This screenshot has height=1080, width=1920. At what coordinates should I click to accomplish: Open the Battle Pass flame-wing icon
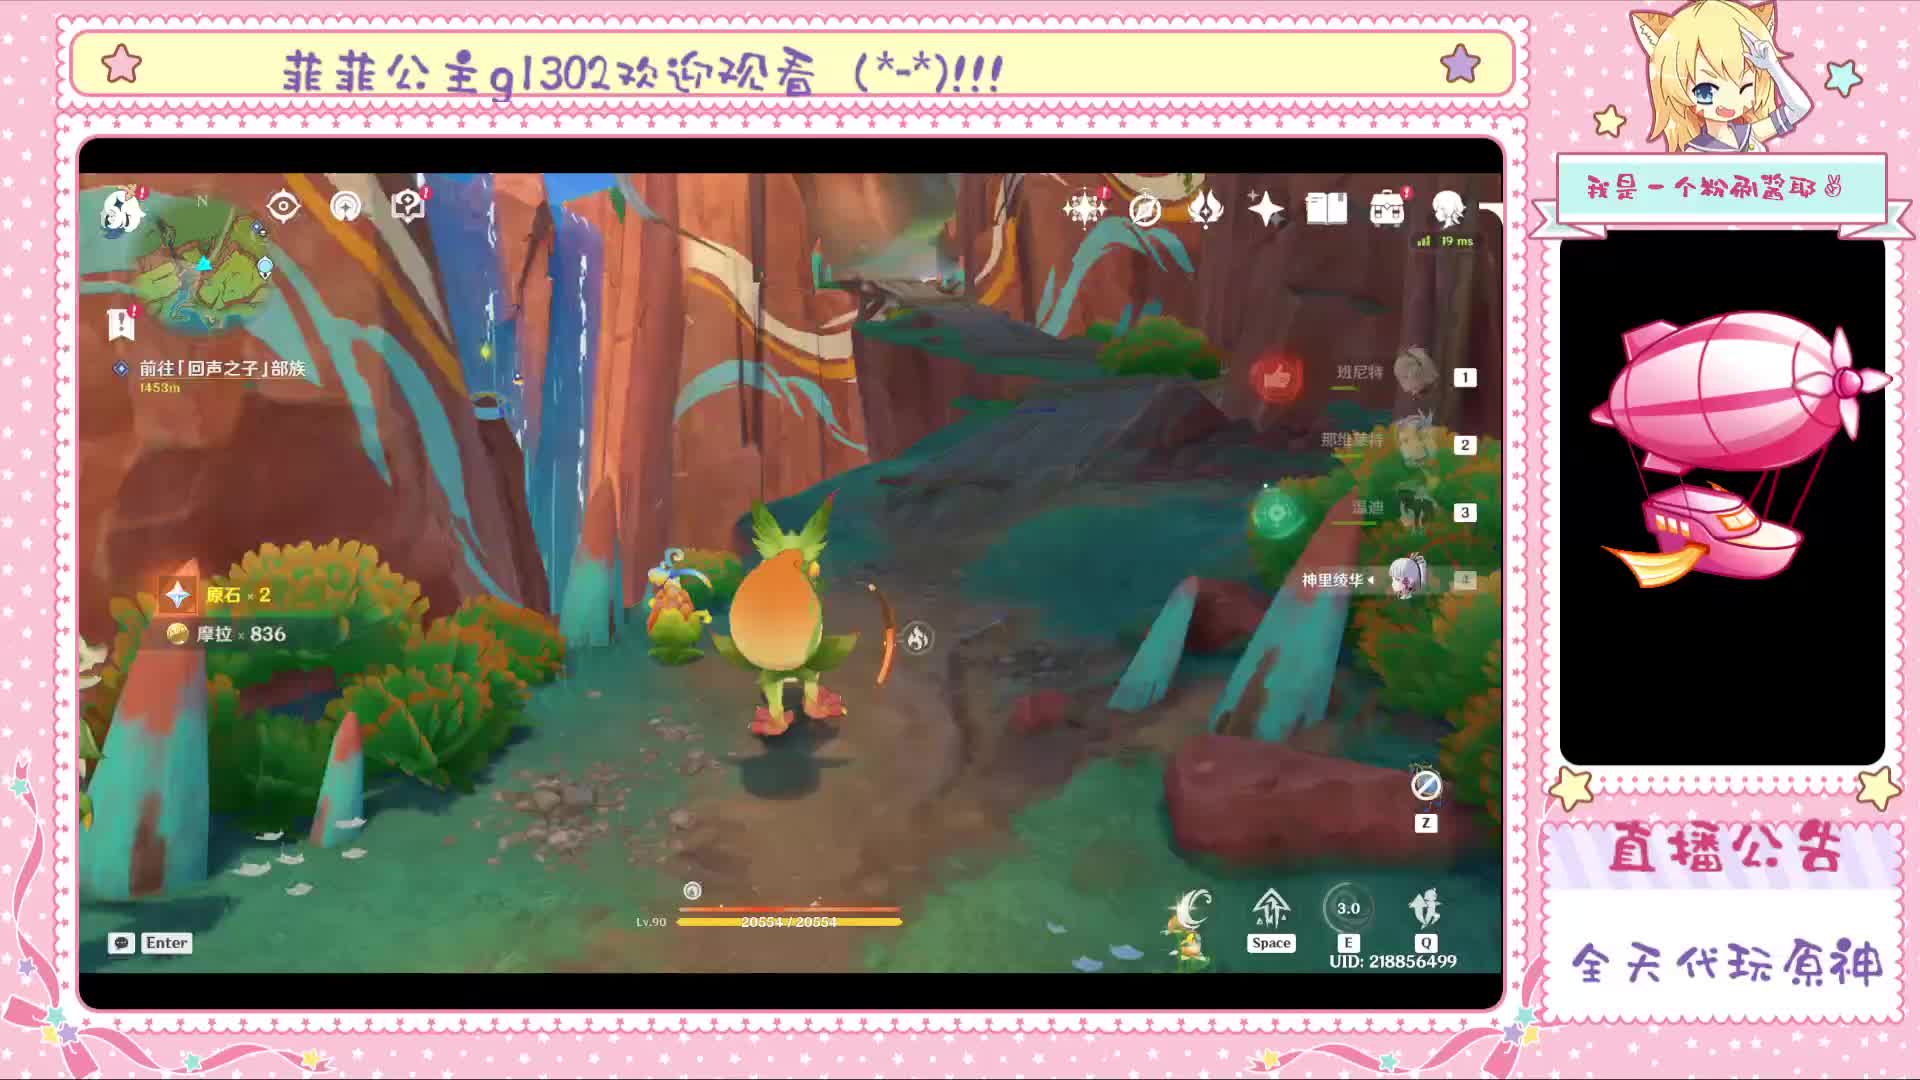coord(1205,209)
